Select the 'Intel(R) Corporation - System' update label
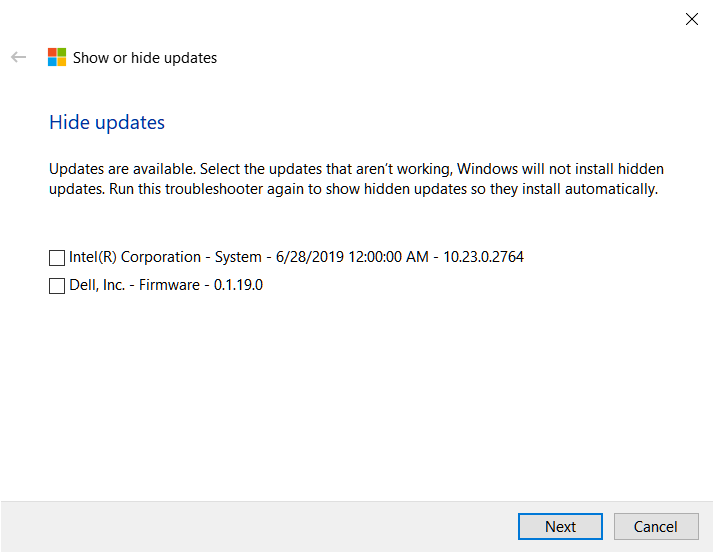The image size is (714, 553). pos(296,257)
